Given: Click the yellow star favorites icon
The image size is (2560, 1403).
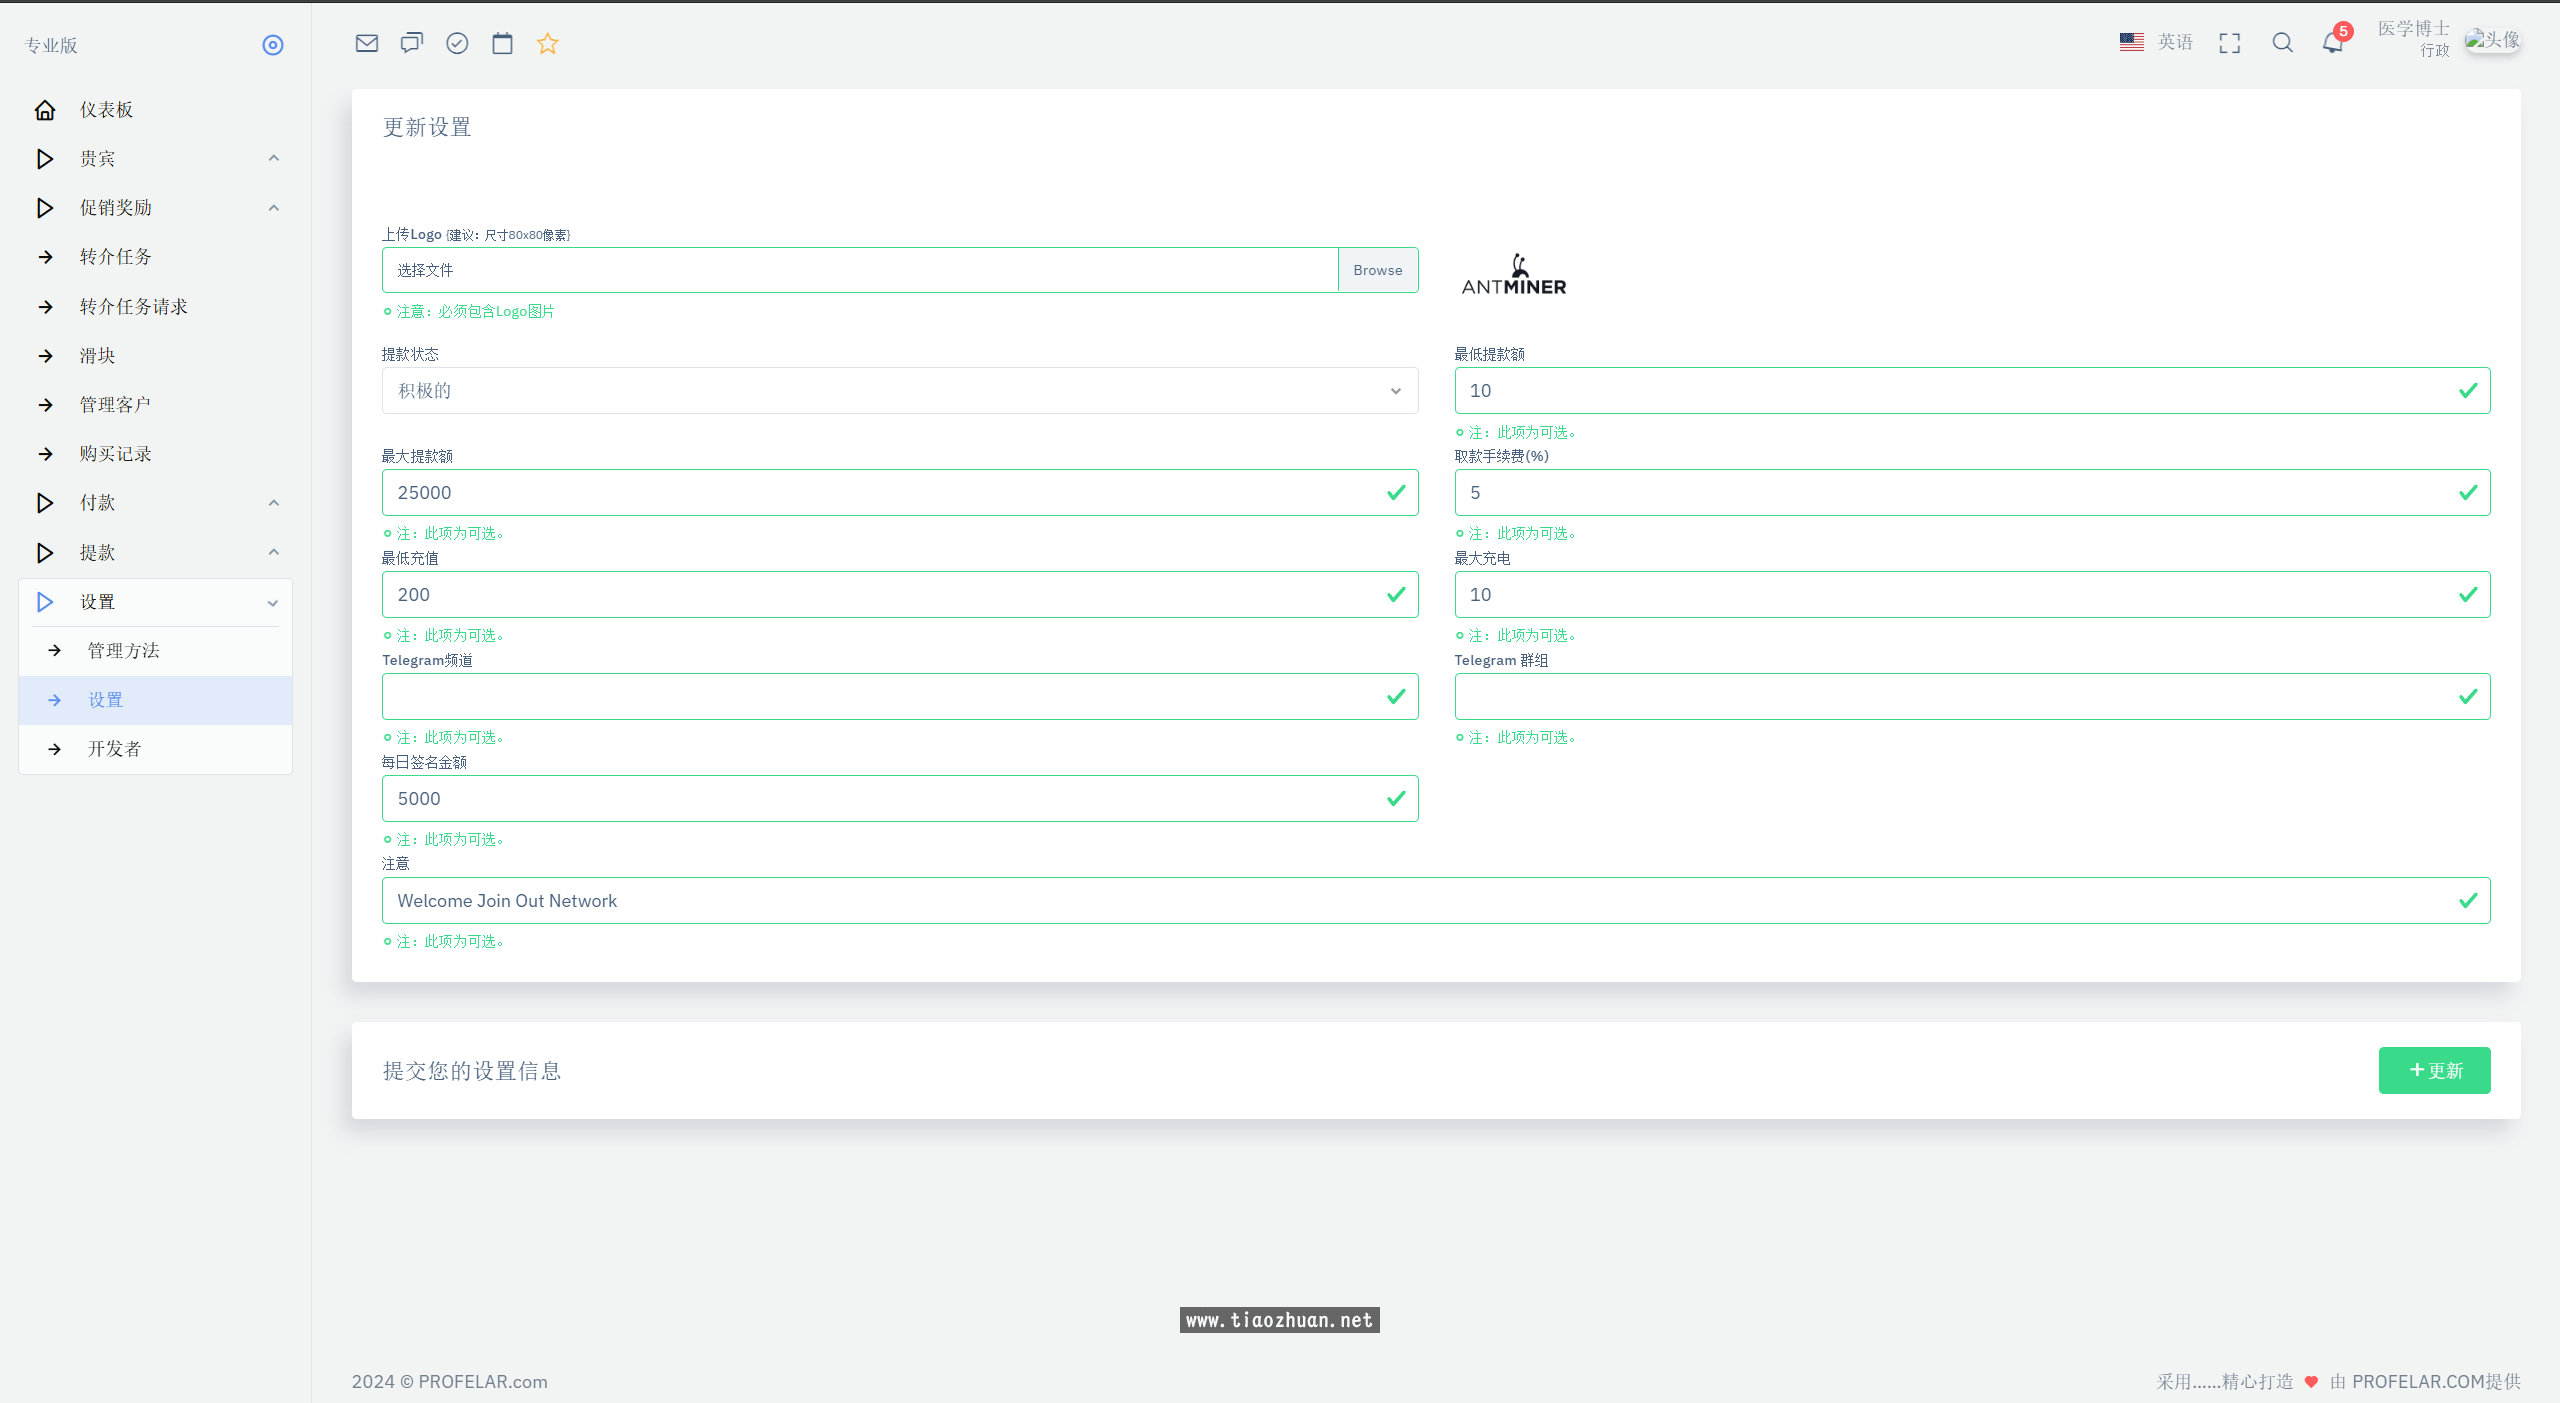Looking at the screenshot, I should click(x=547, y=43).
